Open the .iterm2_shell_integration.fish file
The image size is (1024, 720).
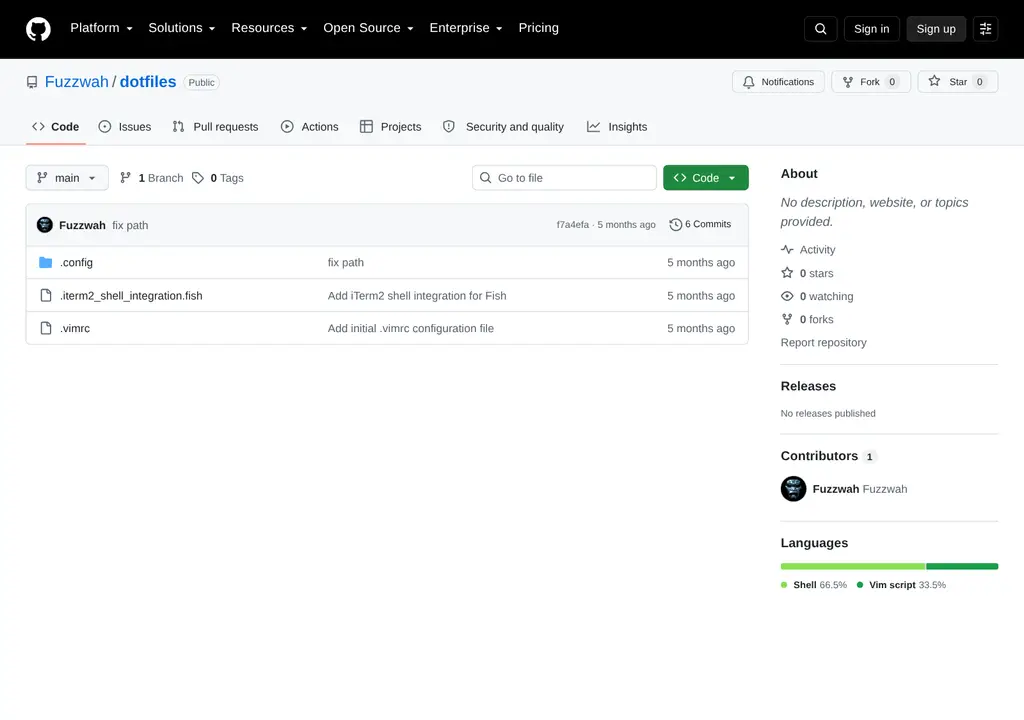pos(131,295)
